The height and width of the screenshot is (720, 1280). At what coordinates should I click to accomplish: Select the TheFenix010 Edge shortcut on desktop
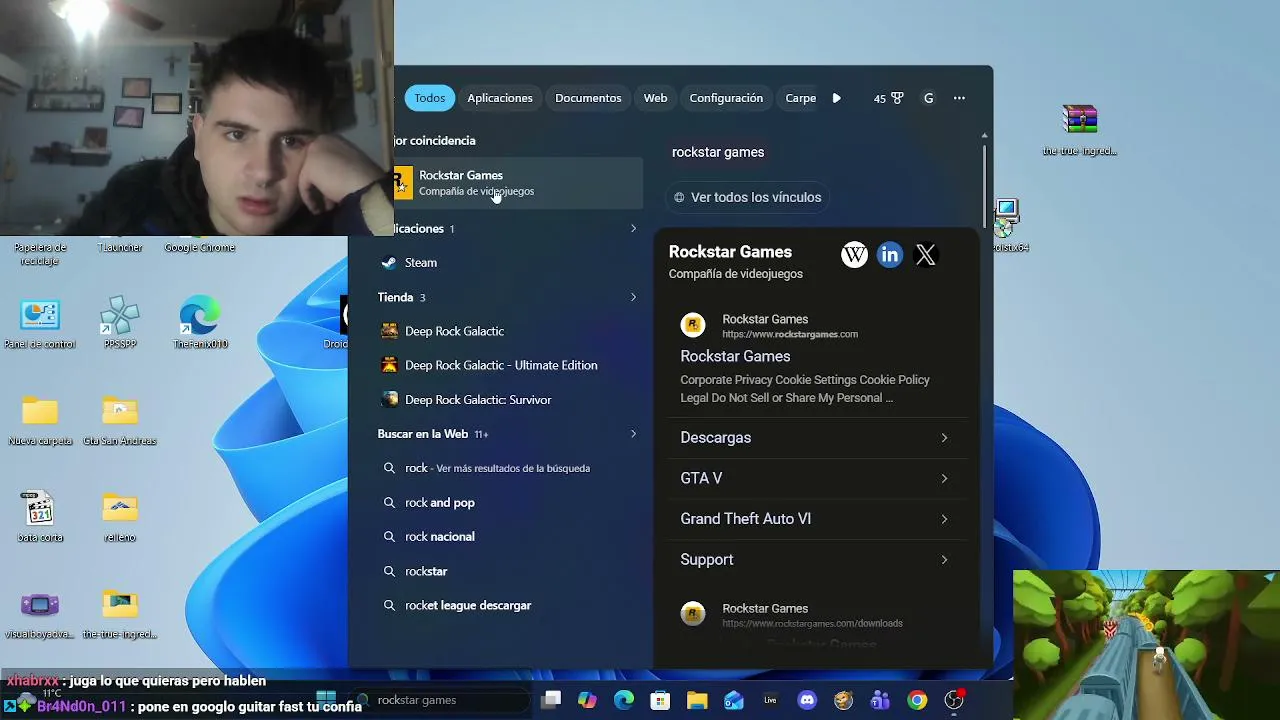[x=200, y=323]
